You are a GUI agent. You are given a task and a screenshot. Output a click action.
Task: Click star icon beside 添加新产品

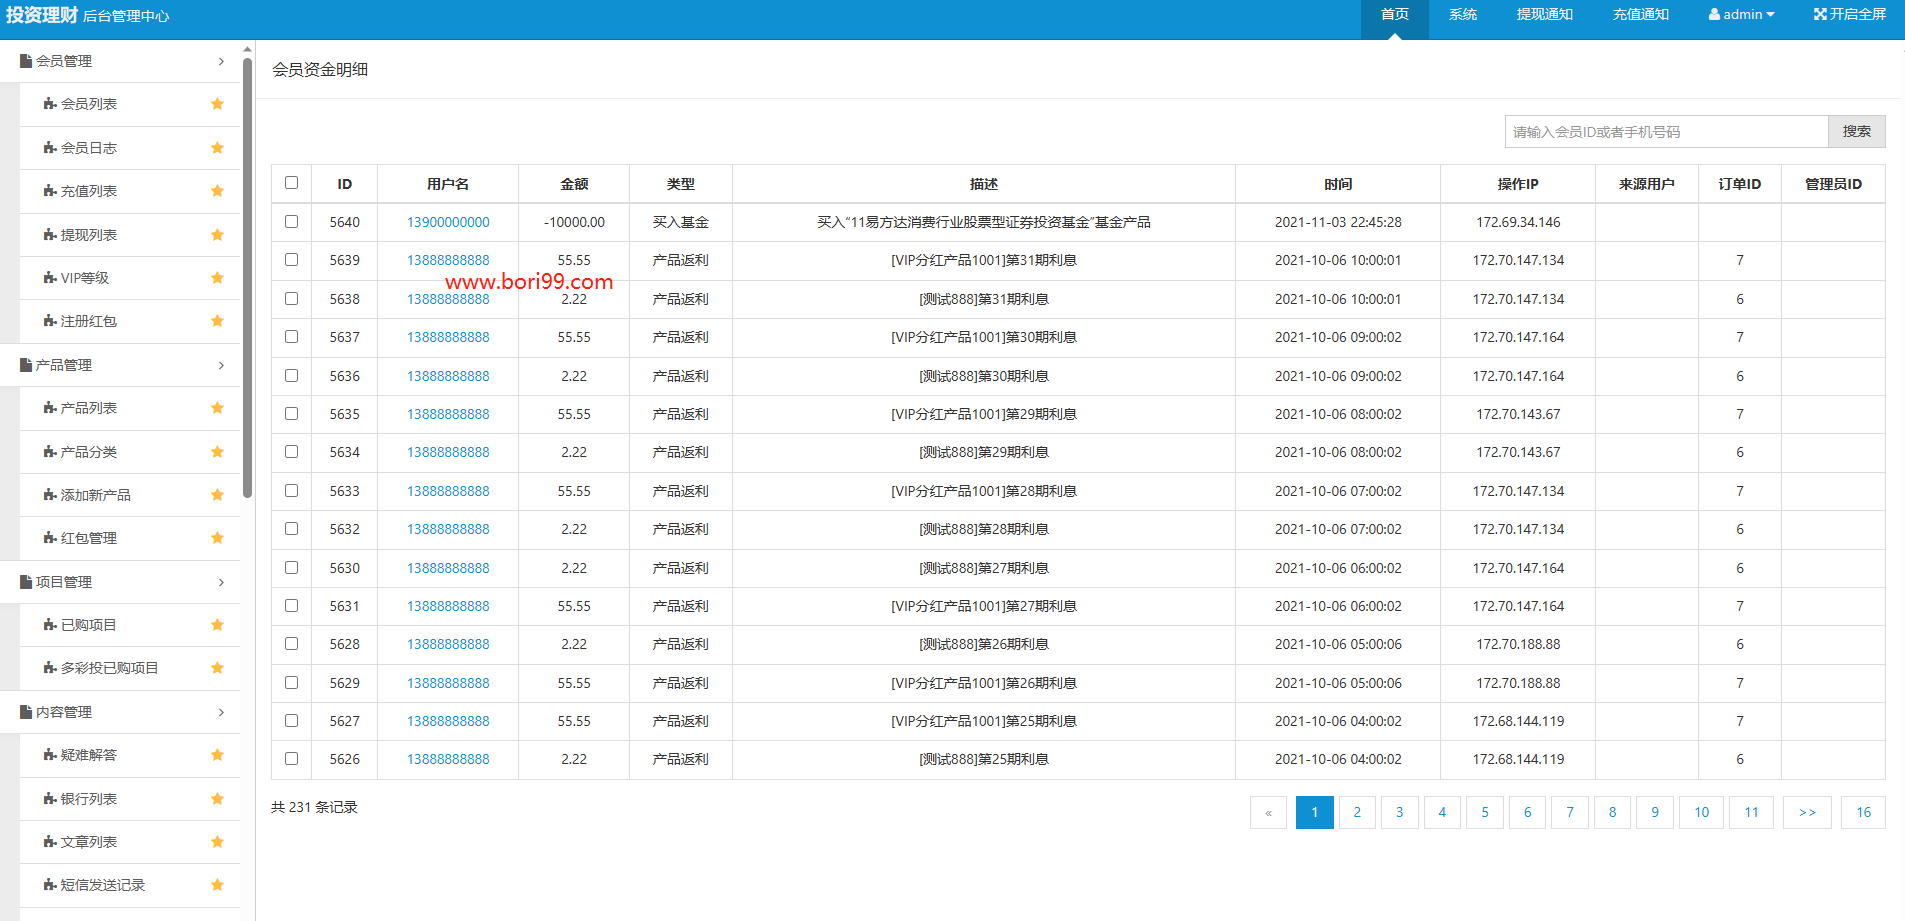[217, 495]
